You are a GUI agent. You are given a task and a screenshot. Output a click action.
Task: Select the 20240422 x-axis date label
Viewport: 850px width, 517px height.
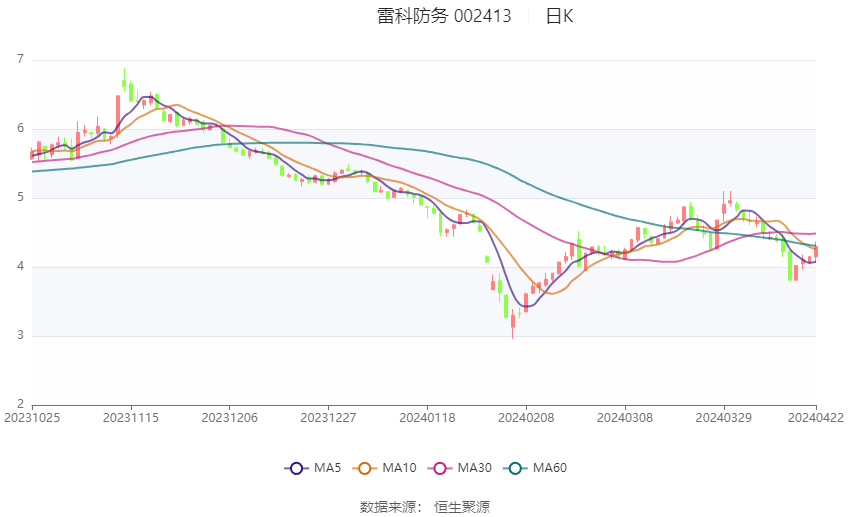tap(815, 418)
